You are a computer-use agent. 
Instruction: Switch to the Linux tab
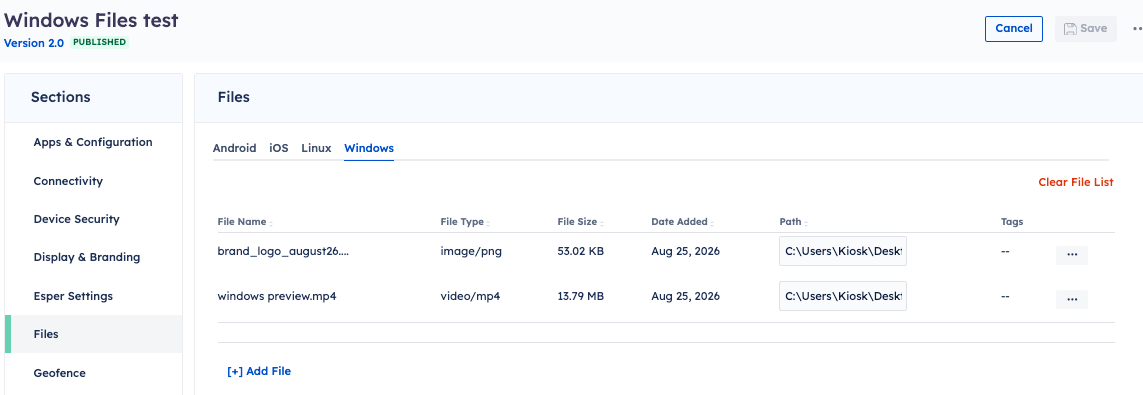pyautogui.click(x=316, y=148)
